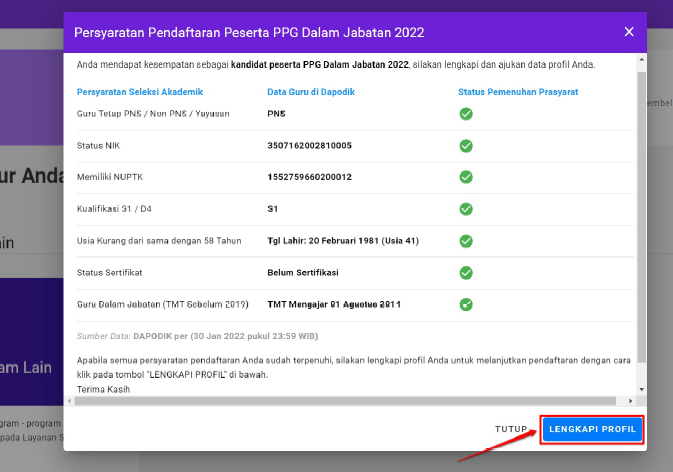This screenshot has height=472, width=673.
Task: Click green check icon for Guru Dalam Jabatan
Action: (x=466, y=305)
